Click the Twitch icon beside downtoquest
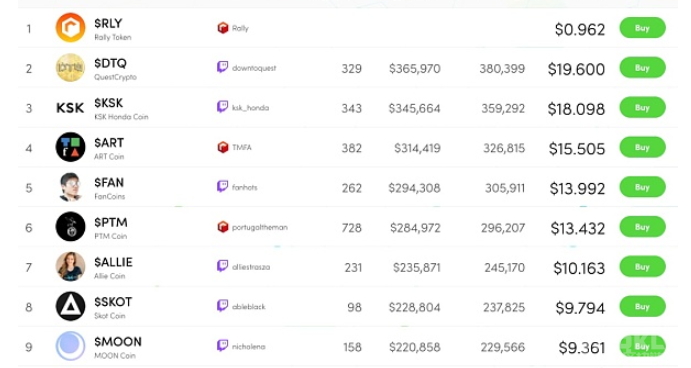Image resolution: width=691 pixels, height=368 pixels. (x=223, y=67)
